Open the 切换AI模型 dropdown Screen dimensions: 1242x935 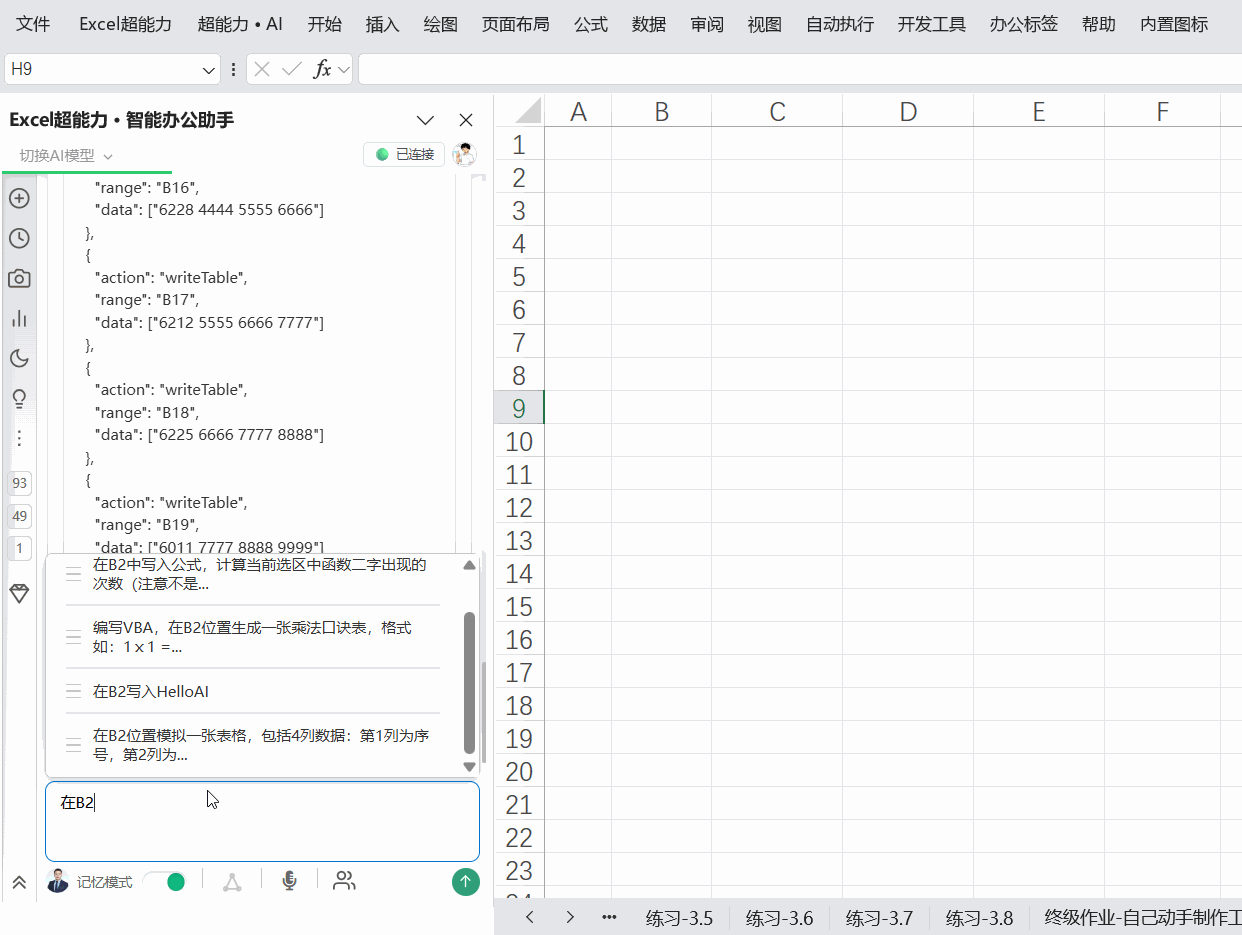(66, 155)
